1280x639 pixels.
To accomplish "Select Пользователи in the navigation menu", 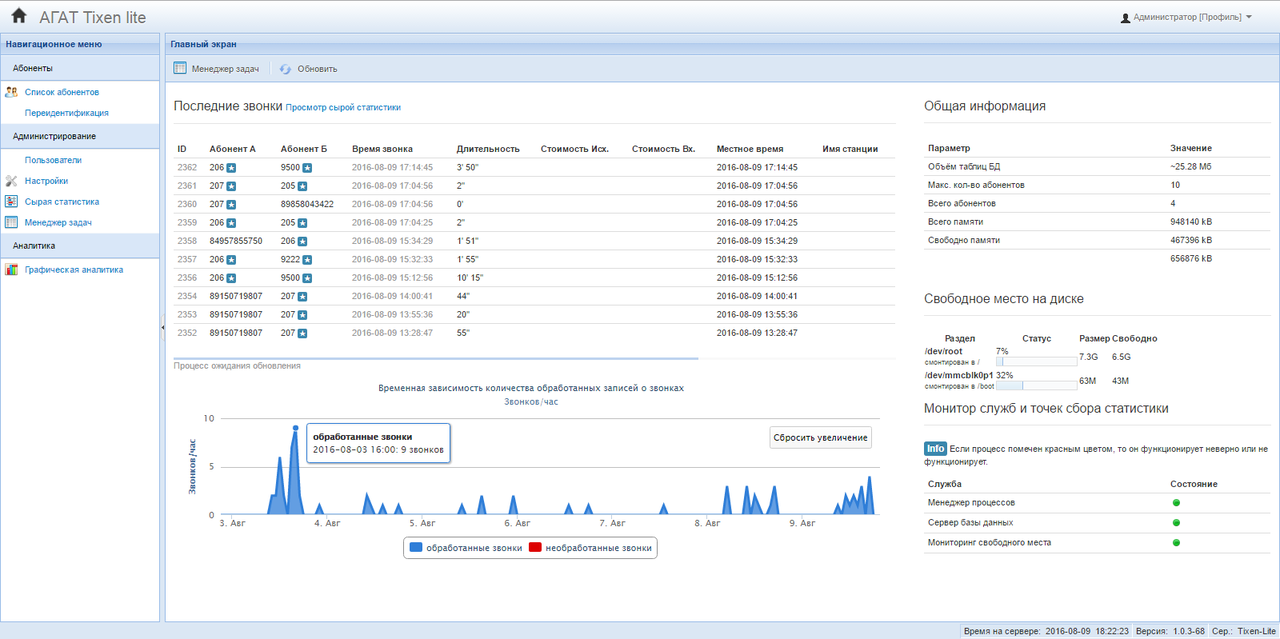I will click(x=53, y=160).
